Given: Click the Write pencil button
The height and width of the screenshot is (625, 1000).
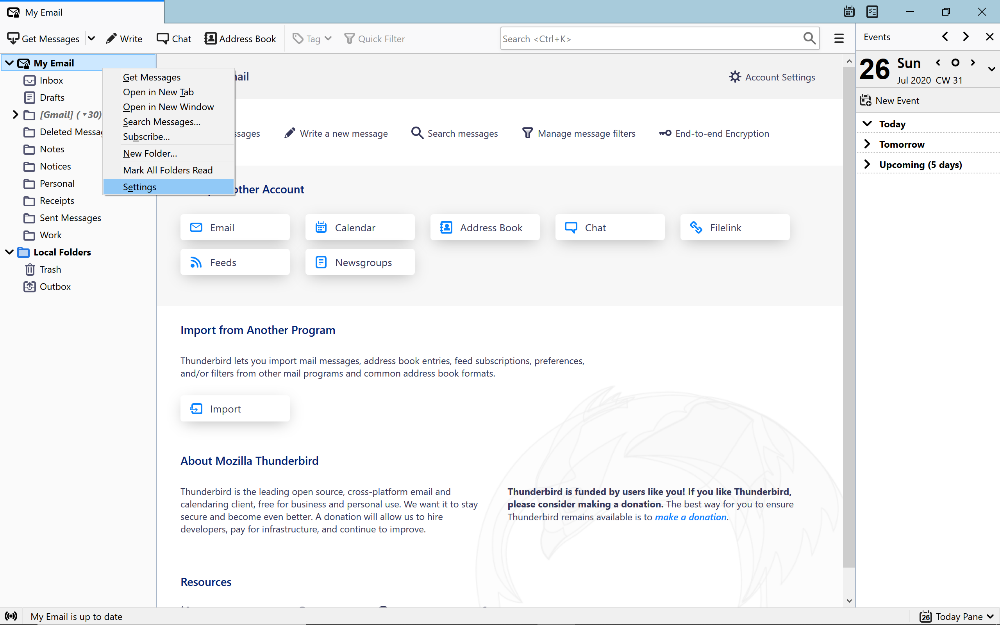Looking at the screenshot, I should (x=124, y=38).
